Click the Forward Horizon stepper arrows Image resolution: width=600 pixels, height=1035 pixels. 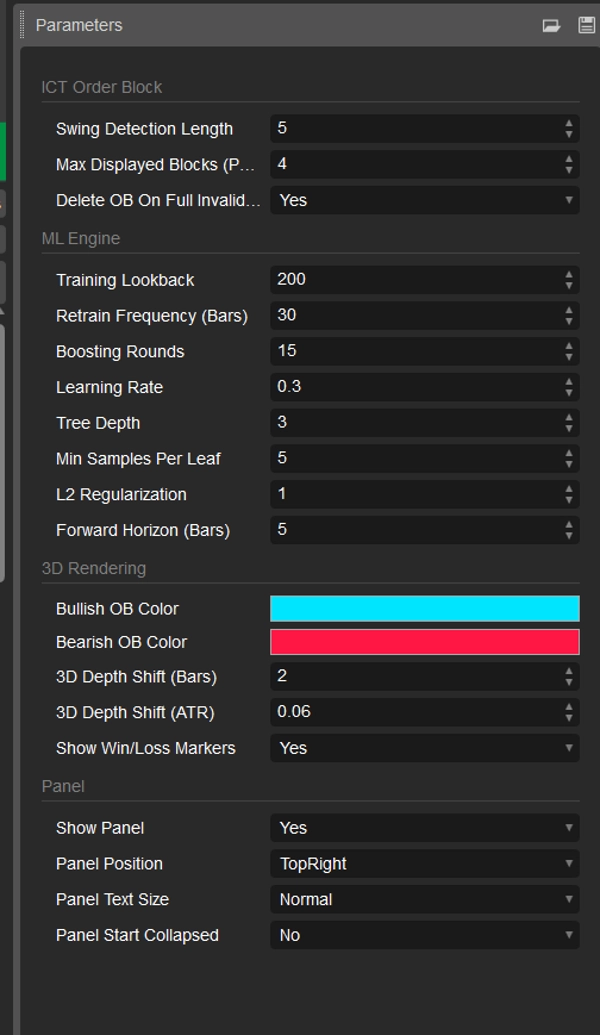(x=569, y=529)
